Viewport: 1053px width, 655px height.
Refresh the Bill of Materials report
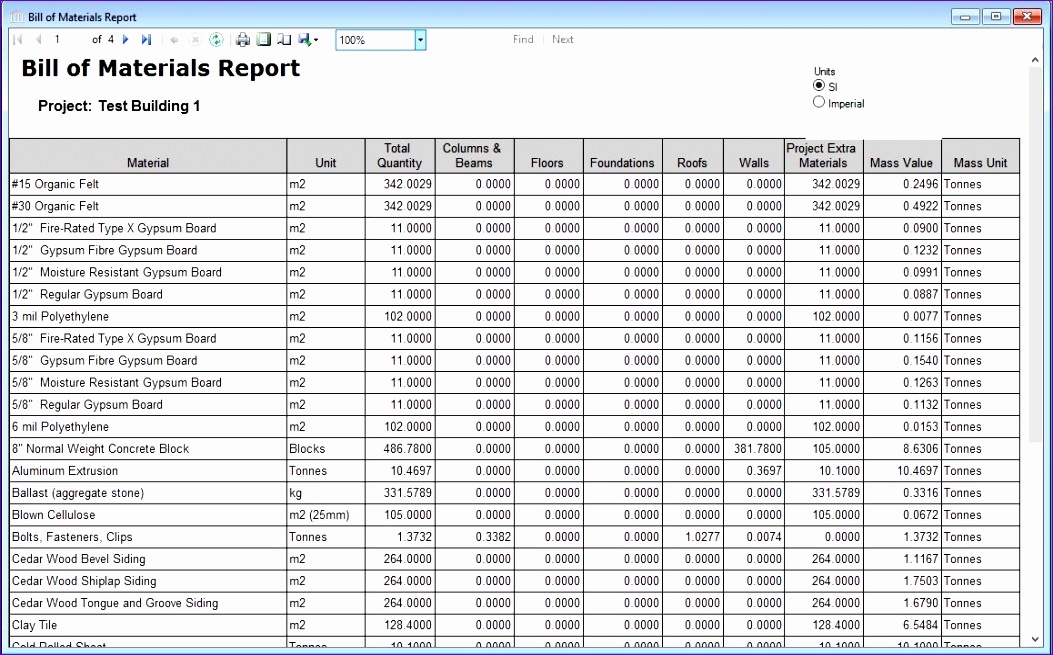point(215,39)
